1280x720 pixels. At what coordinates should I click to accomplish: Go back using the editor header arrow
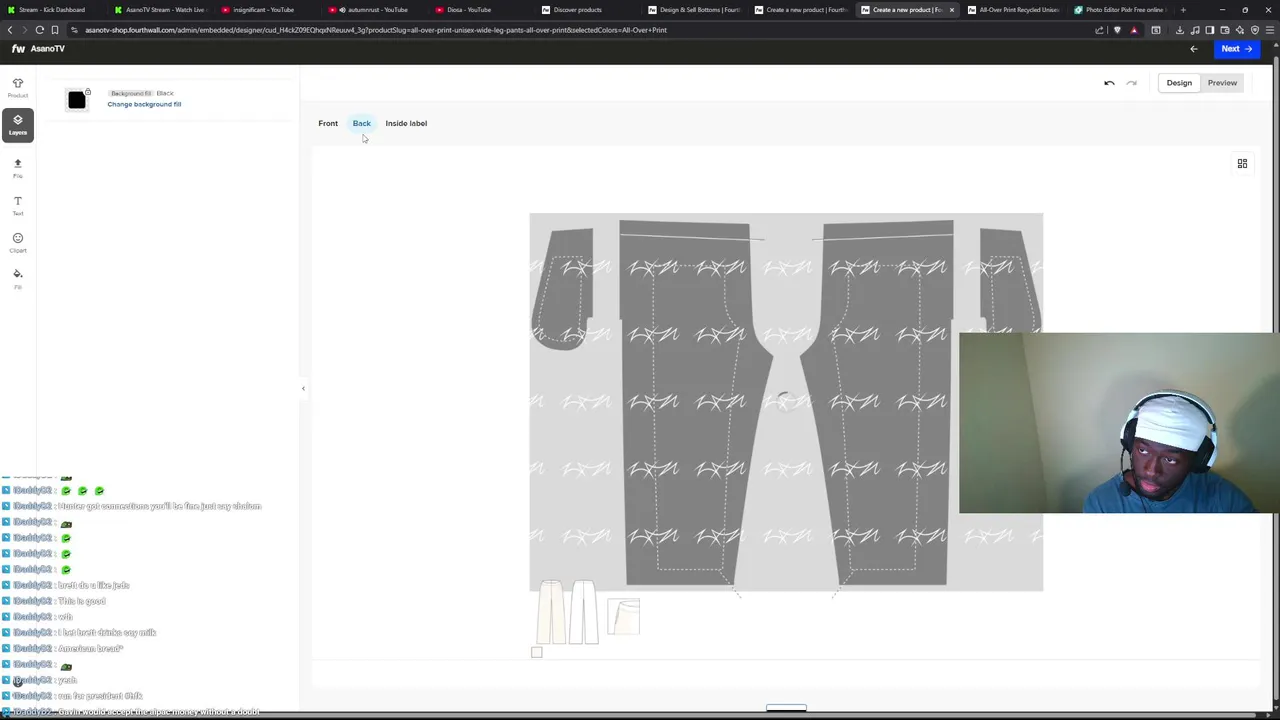tap(1193, 49)
